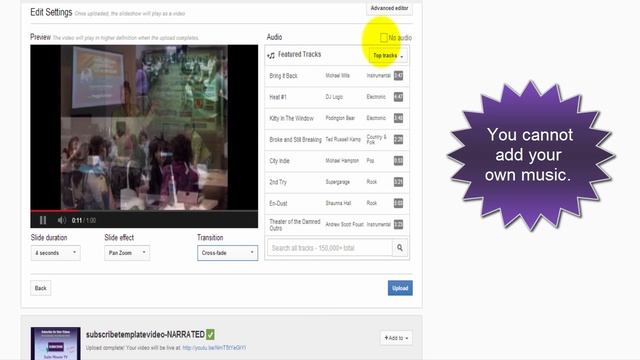Select the 2nd Try track
The image size is (640, 360).
tap(337, 182)
